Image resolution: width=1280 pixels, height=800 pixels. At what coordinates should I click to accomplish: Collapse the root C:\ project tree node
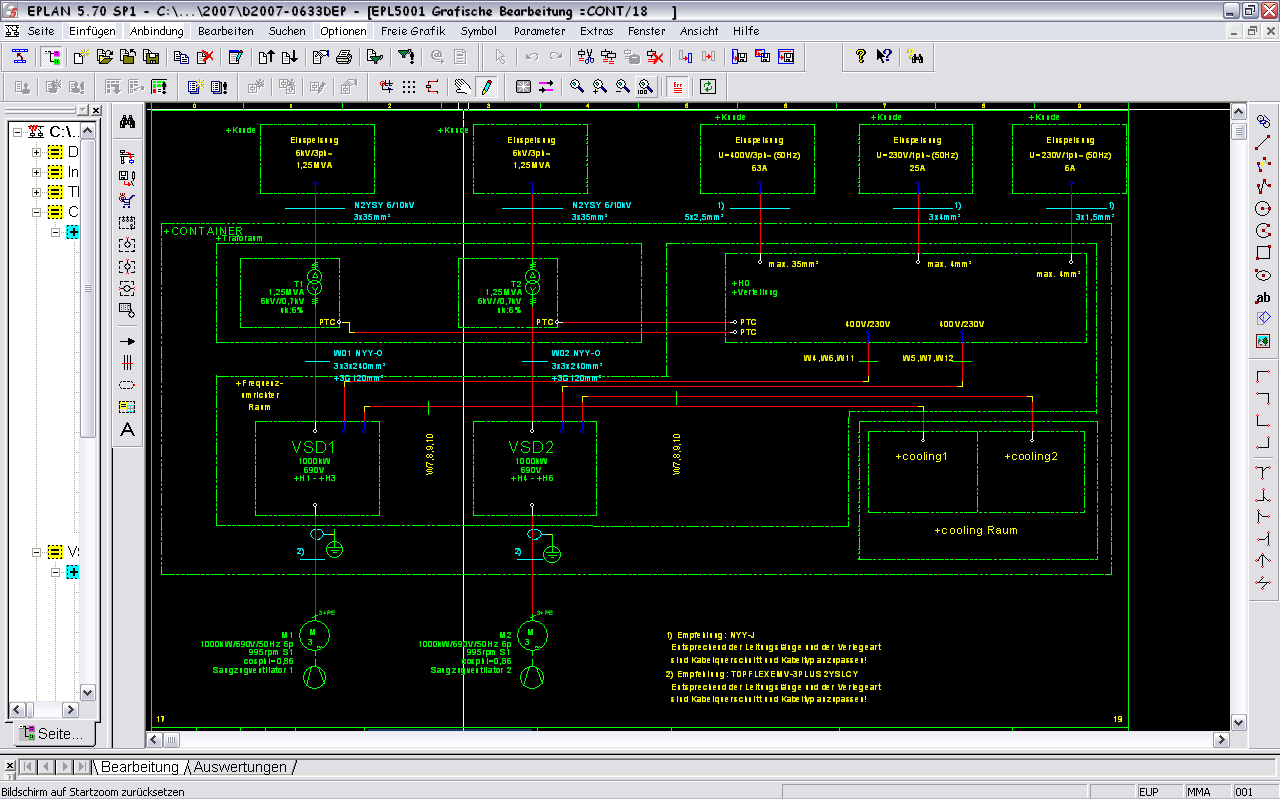click(x=19, y=132)
